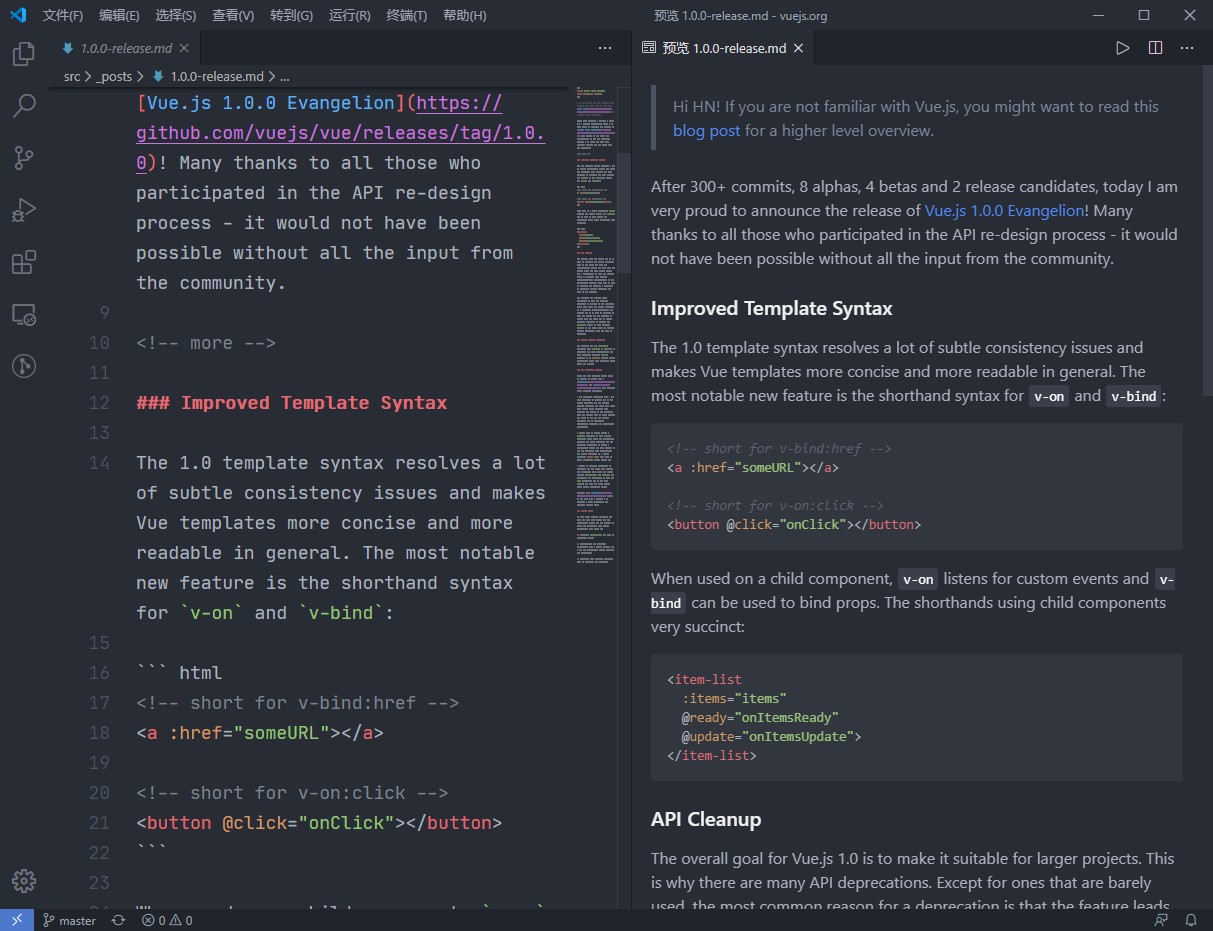The image size is (1213, 931).
Task: Open the 编辑(E) menu
Action: 120,15
